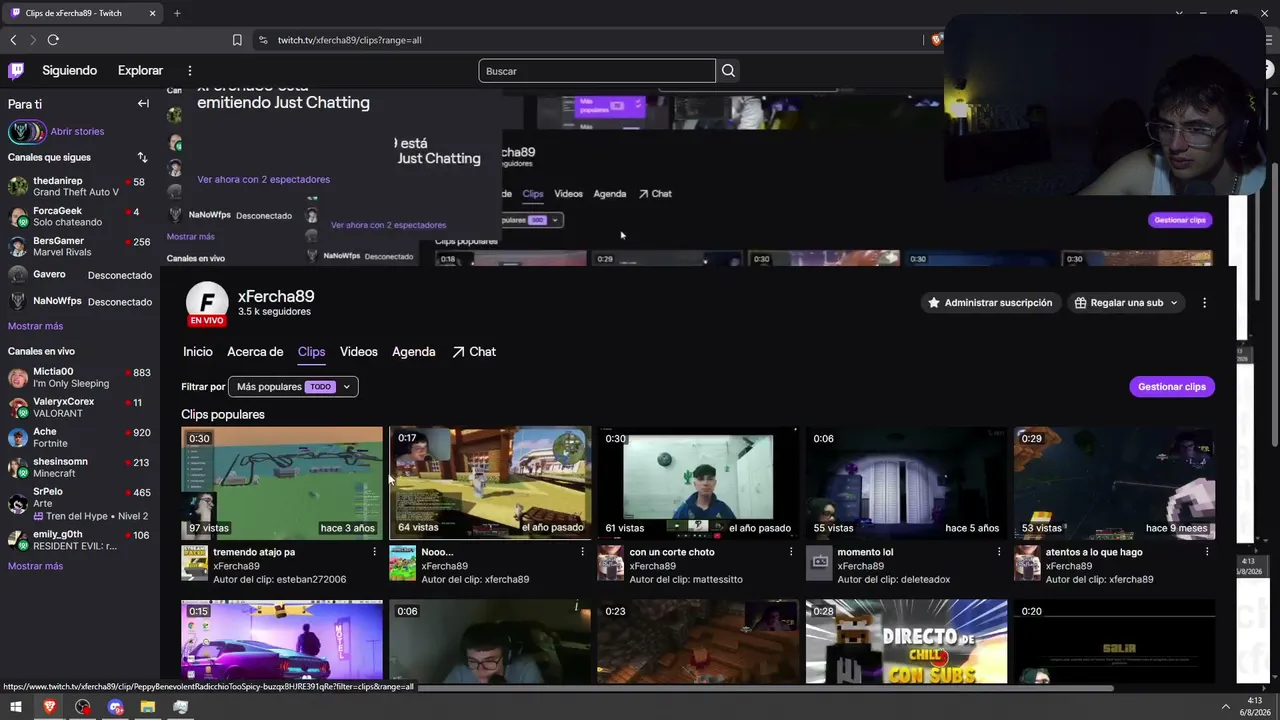Viewport: 1280px width, 720px height.
Task: Switch to the Inicio tab
Action: (198, 352)
